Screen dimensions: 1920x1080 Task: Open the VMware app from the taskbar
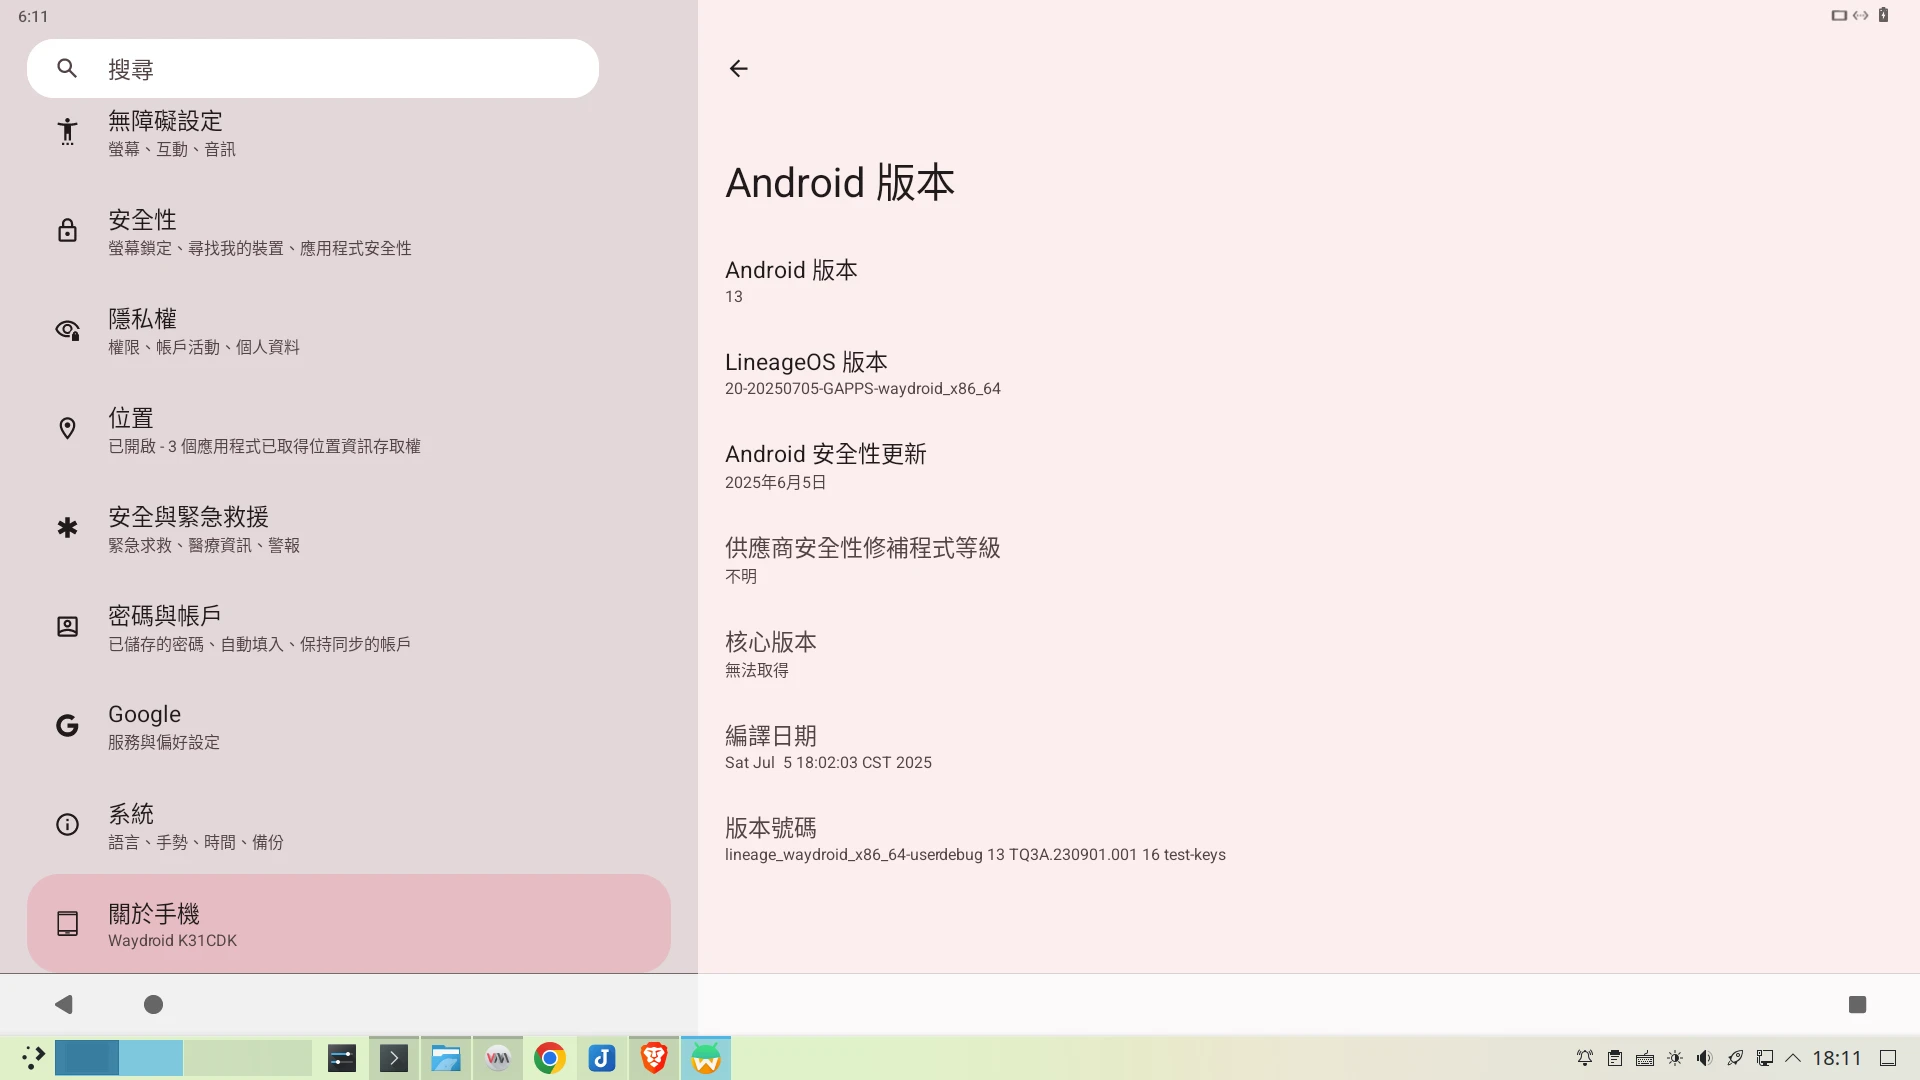click(x=498, y=1058)
